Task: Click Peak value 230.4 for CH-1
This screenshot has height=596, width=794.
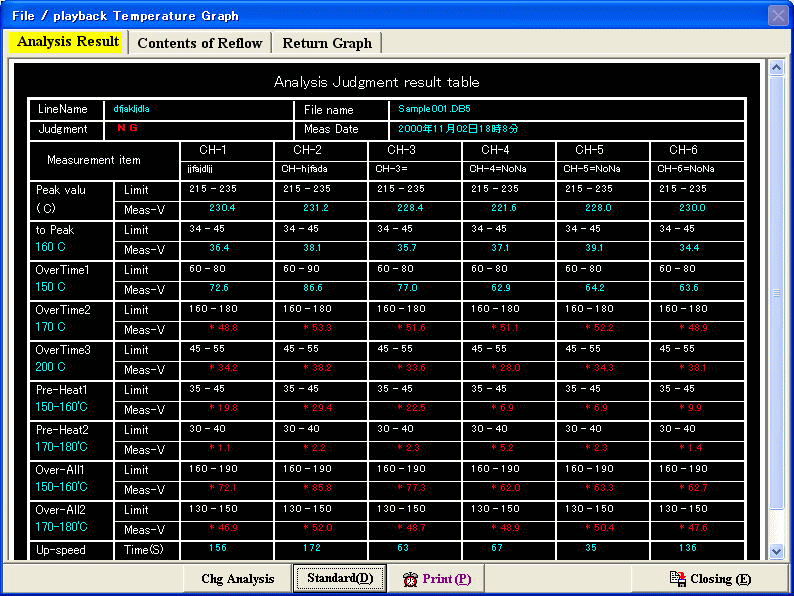Action: point(222,208)
